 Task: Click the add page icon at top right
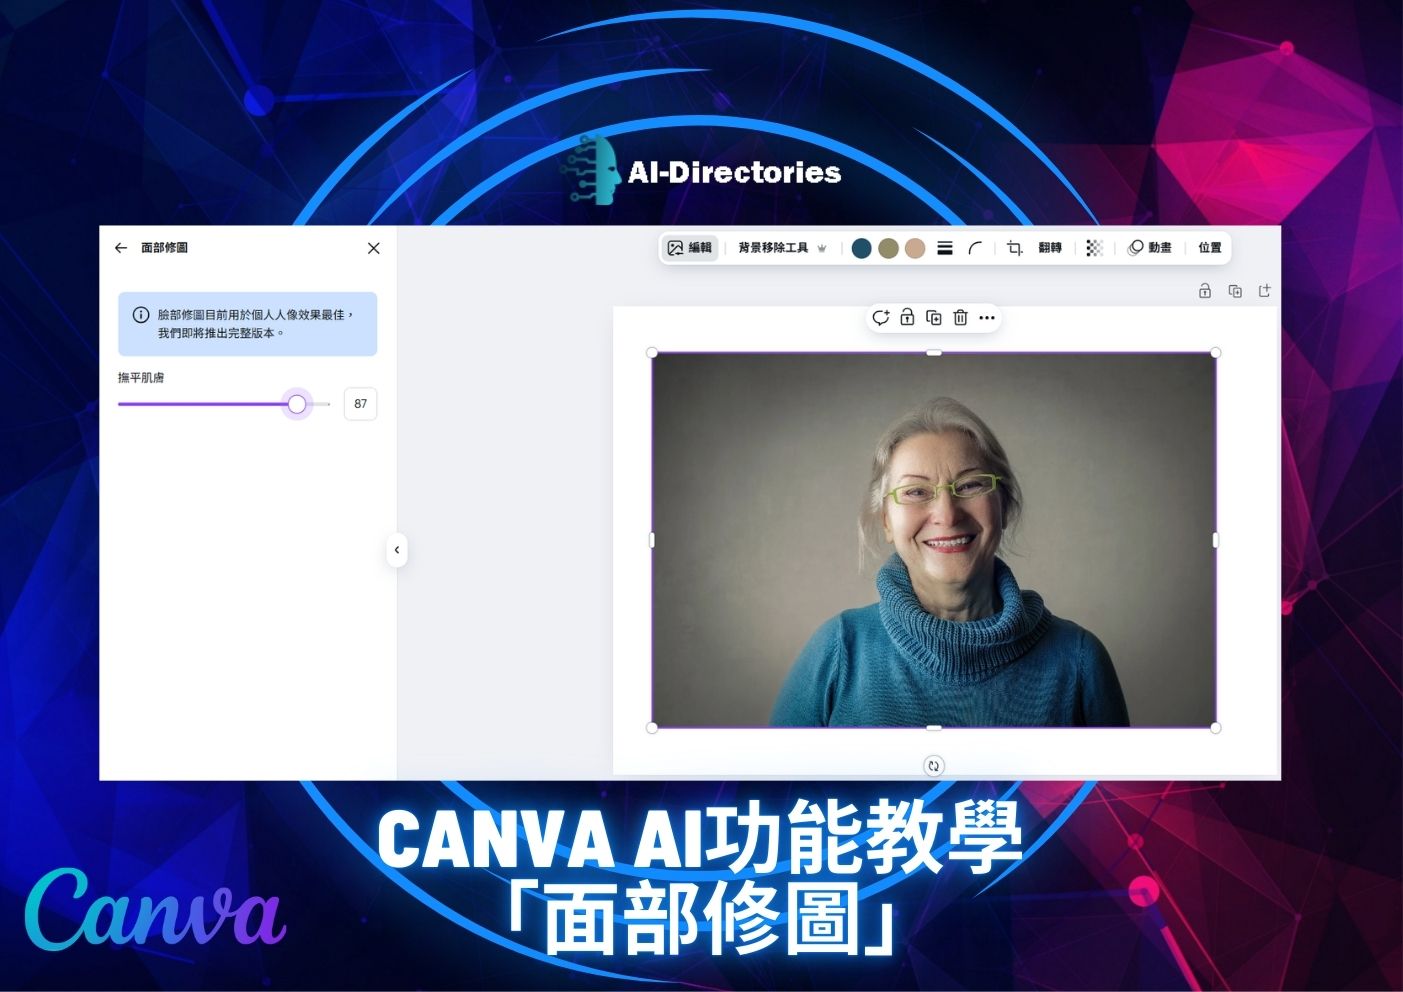tap(1265, 291)
